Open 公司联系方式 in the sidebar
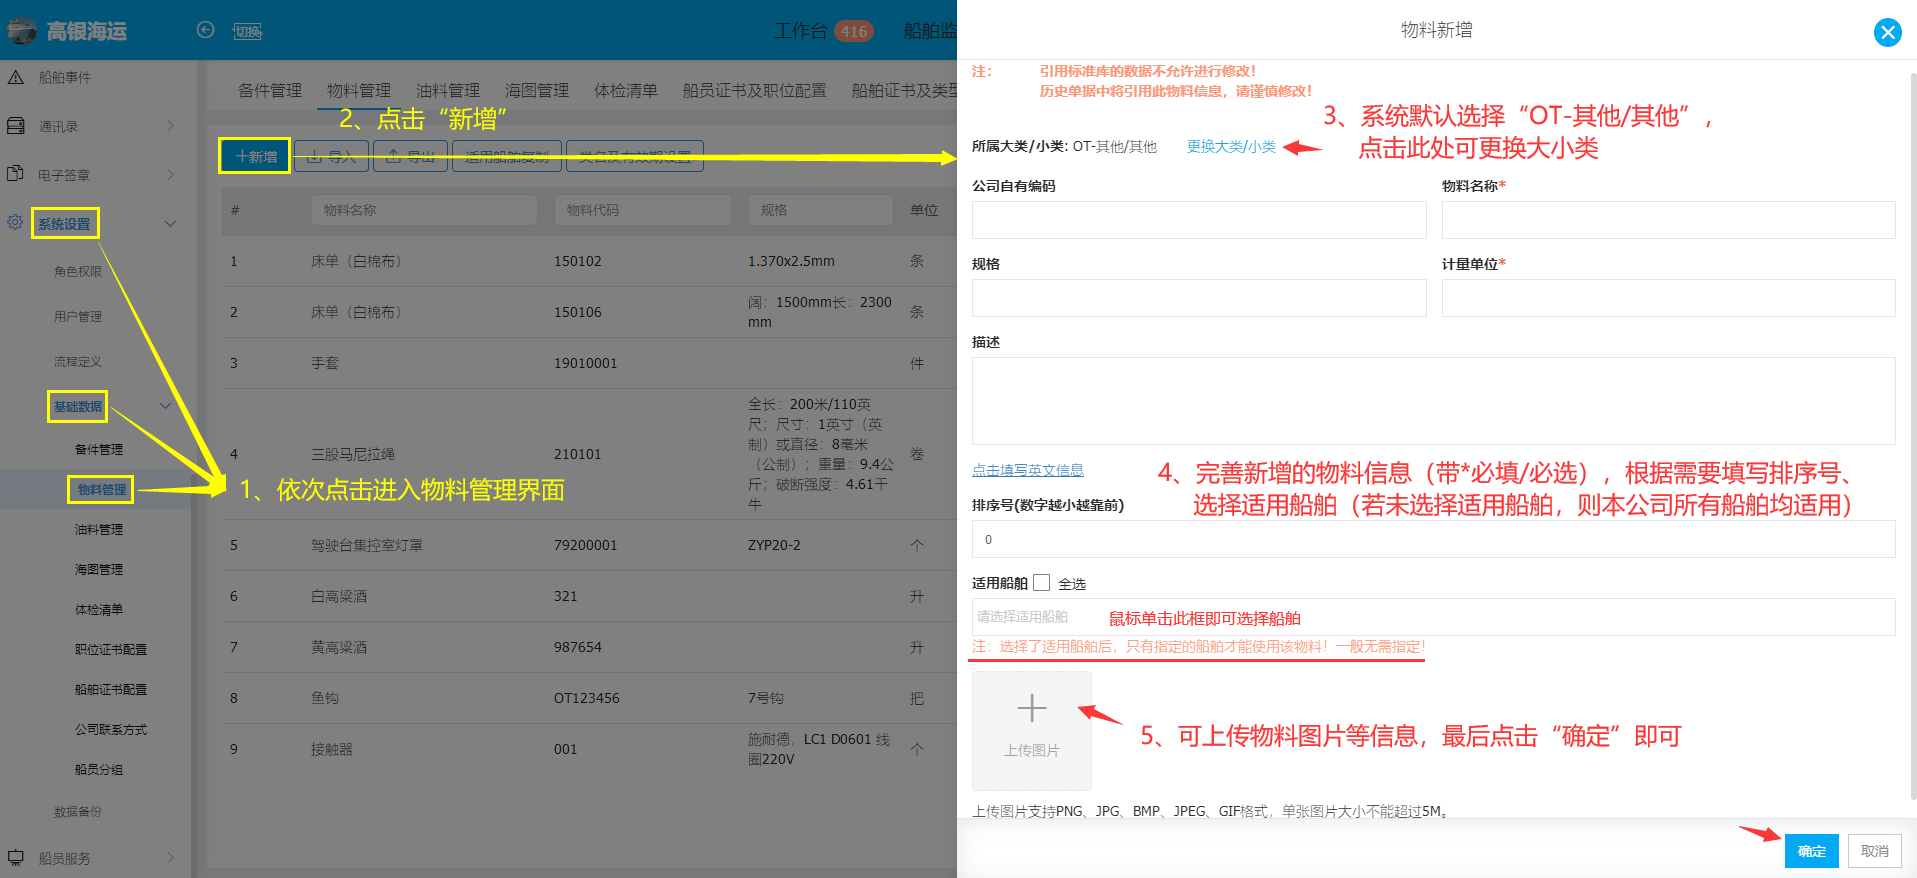The height and width of the screenshot is (878, 1917). click(111, 730)
